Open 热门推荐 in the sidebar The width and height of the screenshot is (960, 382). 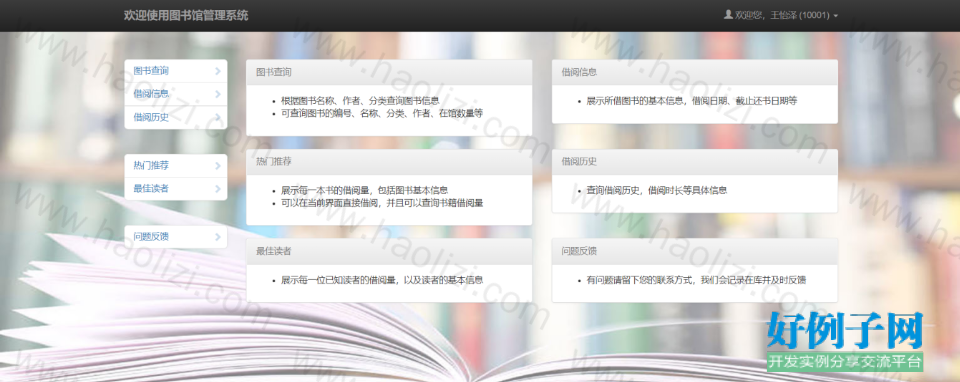point(176,165)
